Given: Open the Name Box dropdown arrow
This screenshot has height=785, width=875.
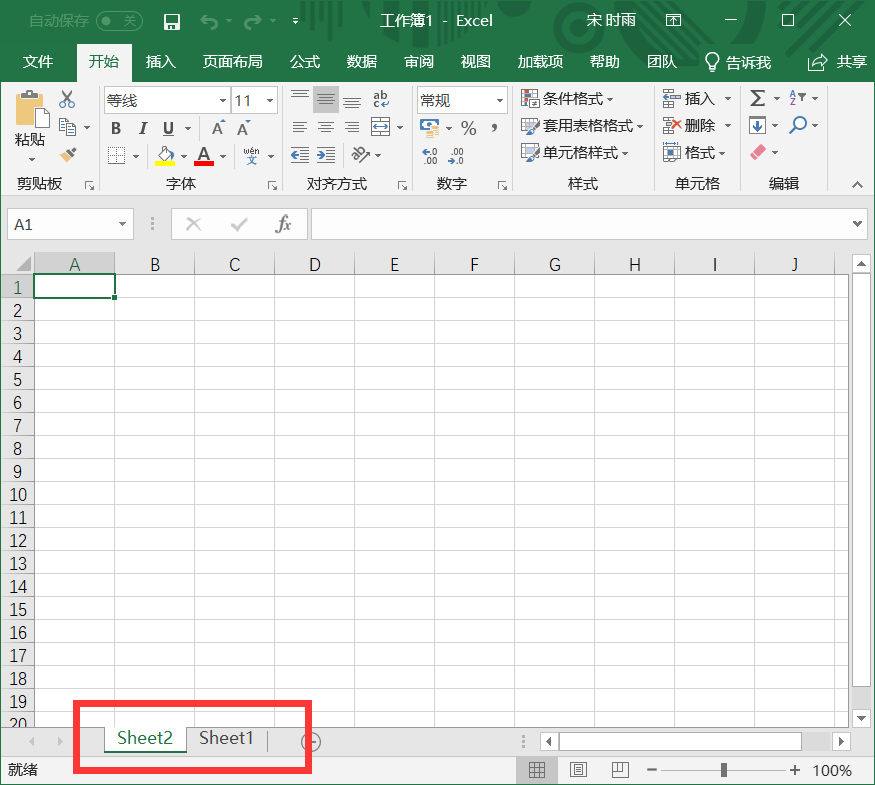Looking at the screenshot, I should 123,225.
